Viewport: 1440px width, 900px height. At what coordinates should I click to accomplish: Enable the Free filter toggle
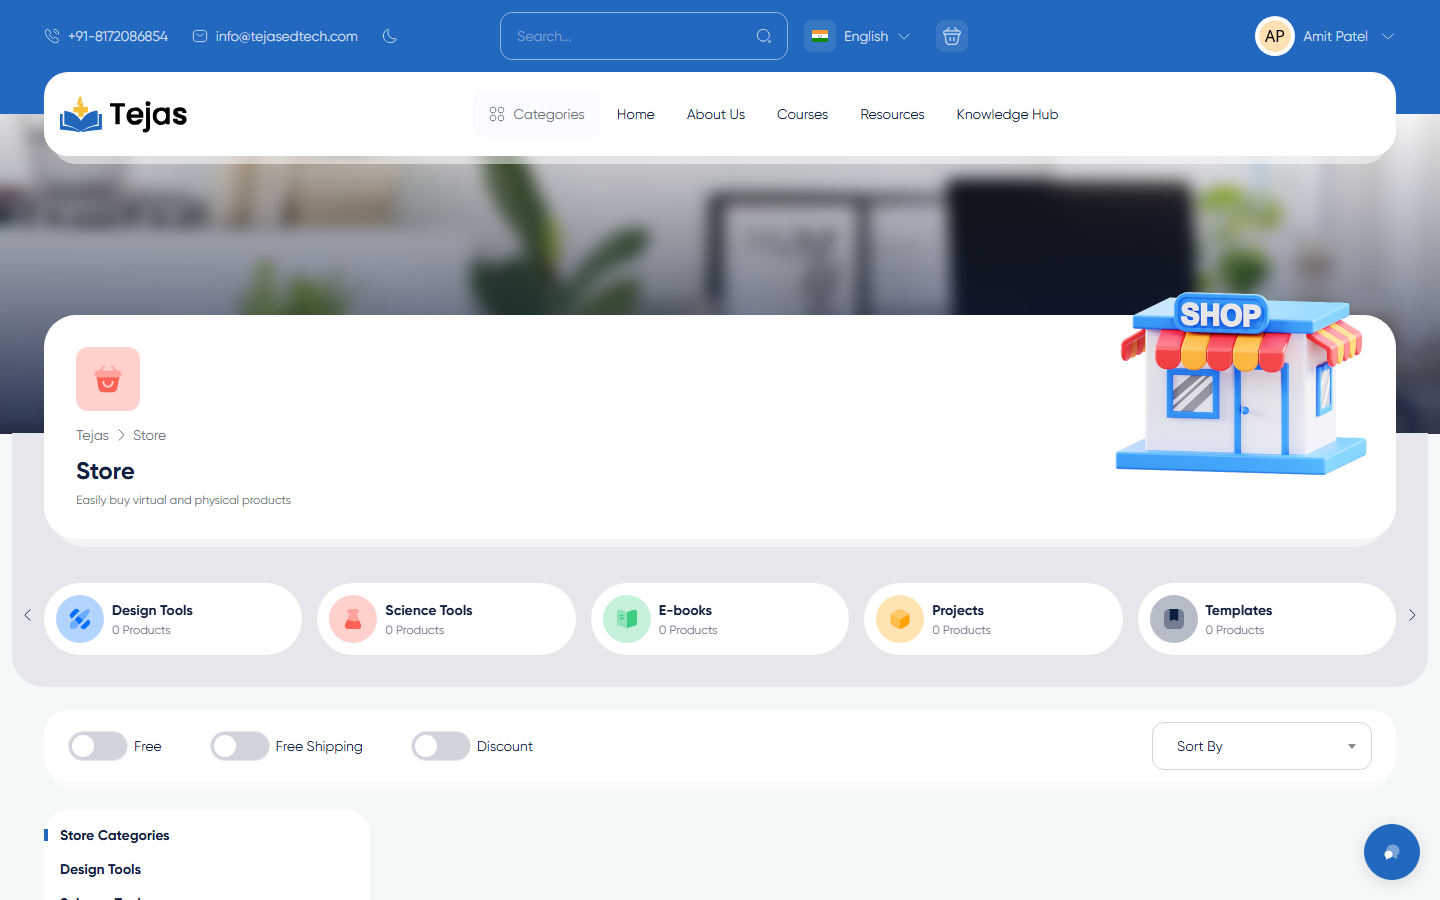click(x=98, y=746)
